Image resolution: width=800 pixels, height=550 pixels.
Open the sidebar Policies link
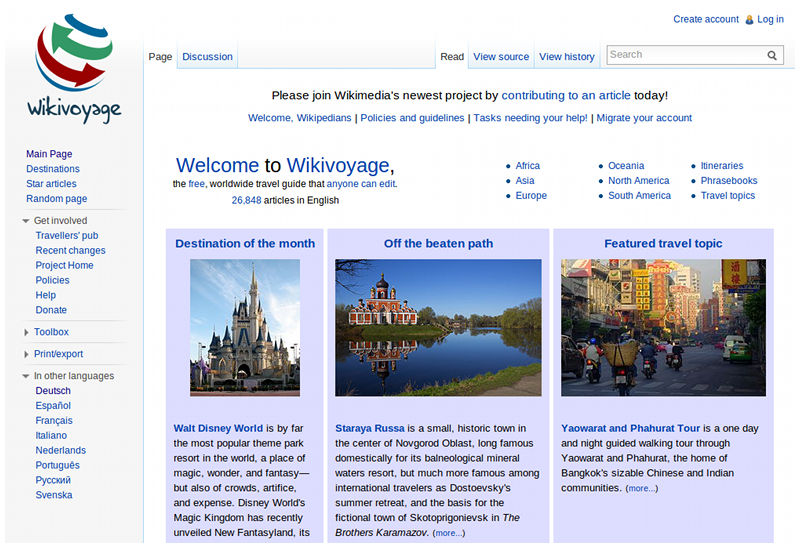pyautogui.click(x=52, y=280)
